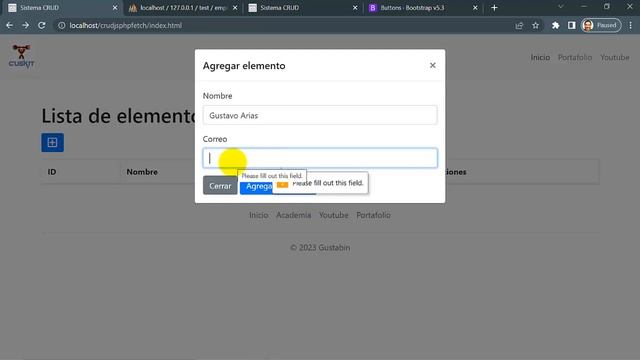Close the Buttons Bootstrap tab
The height and width of the screenshot is (360, 640).
[x=475, y=8]
